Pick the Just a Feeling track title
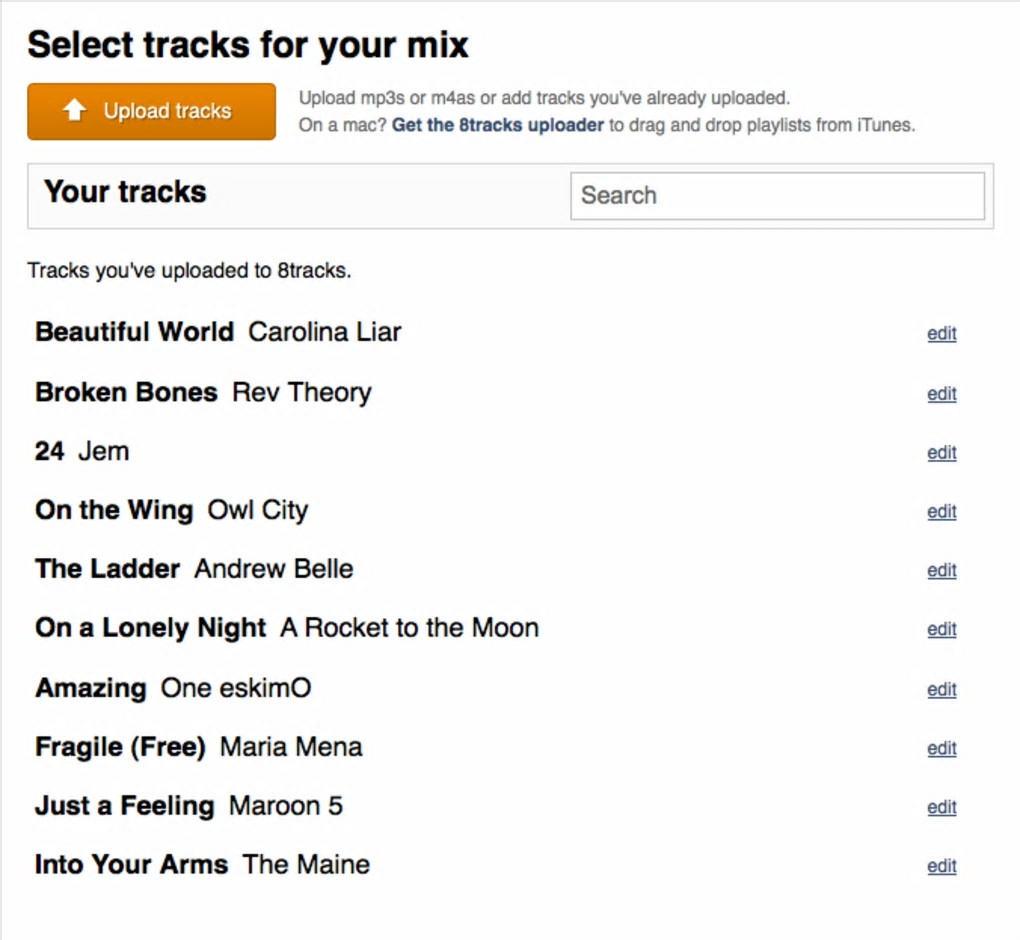The height and width of the screenshot is (940, 1020). click(x=125, y=806)
